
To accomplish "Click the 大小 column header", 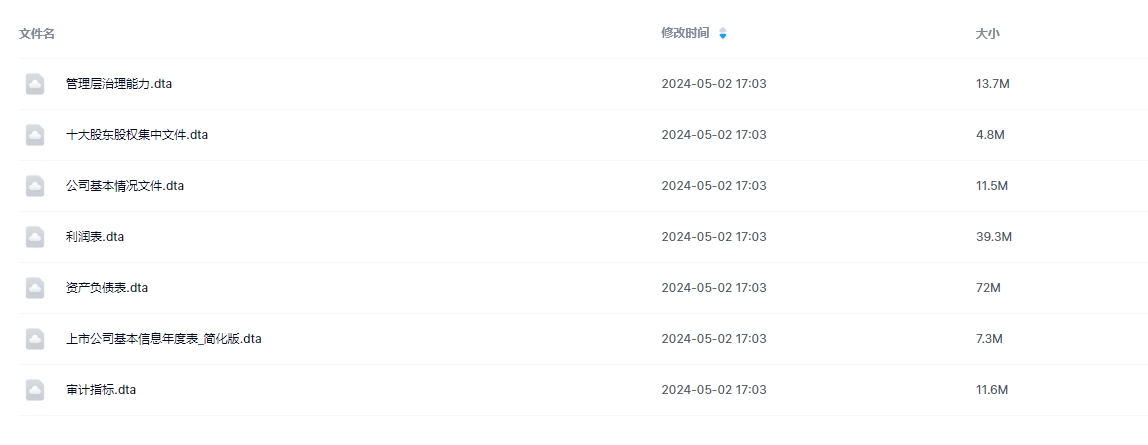I will 987,34.
